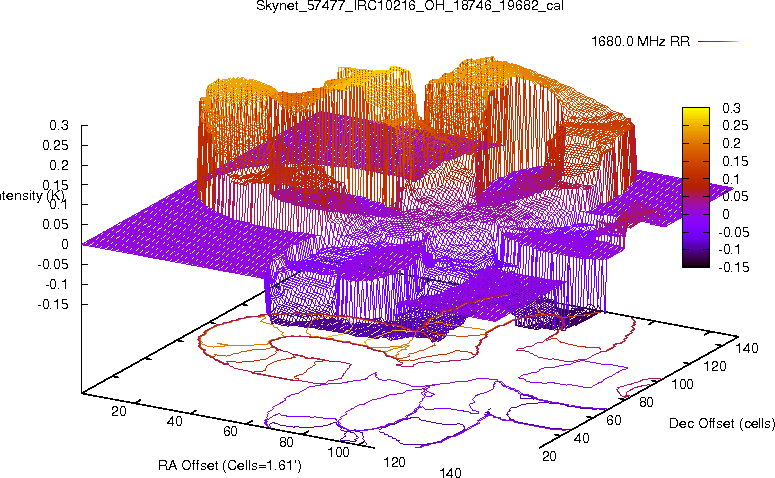Click the plot title Skynet_57477_IRC10216_OH_18746_19682_cal
Image resolution: width=775 pixels, height=478 pixels.
tap(410, 6)
